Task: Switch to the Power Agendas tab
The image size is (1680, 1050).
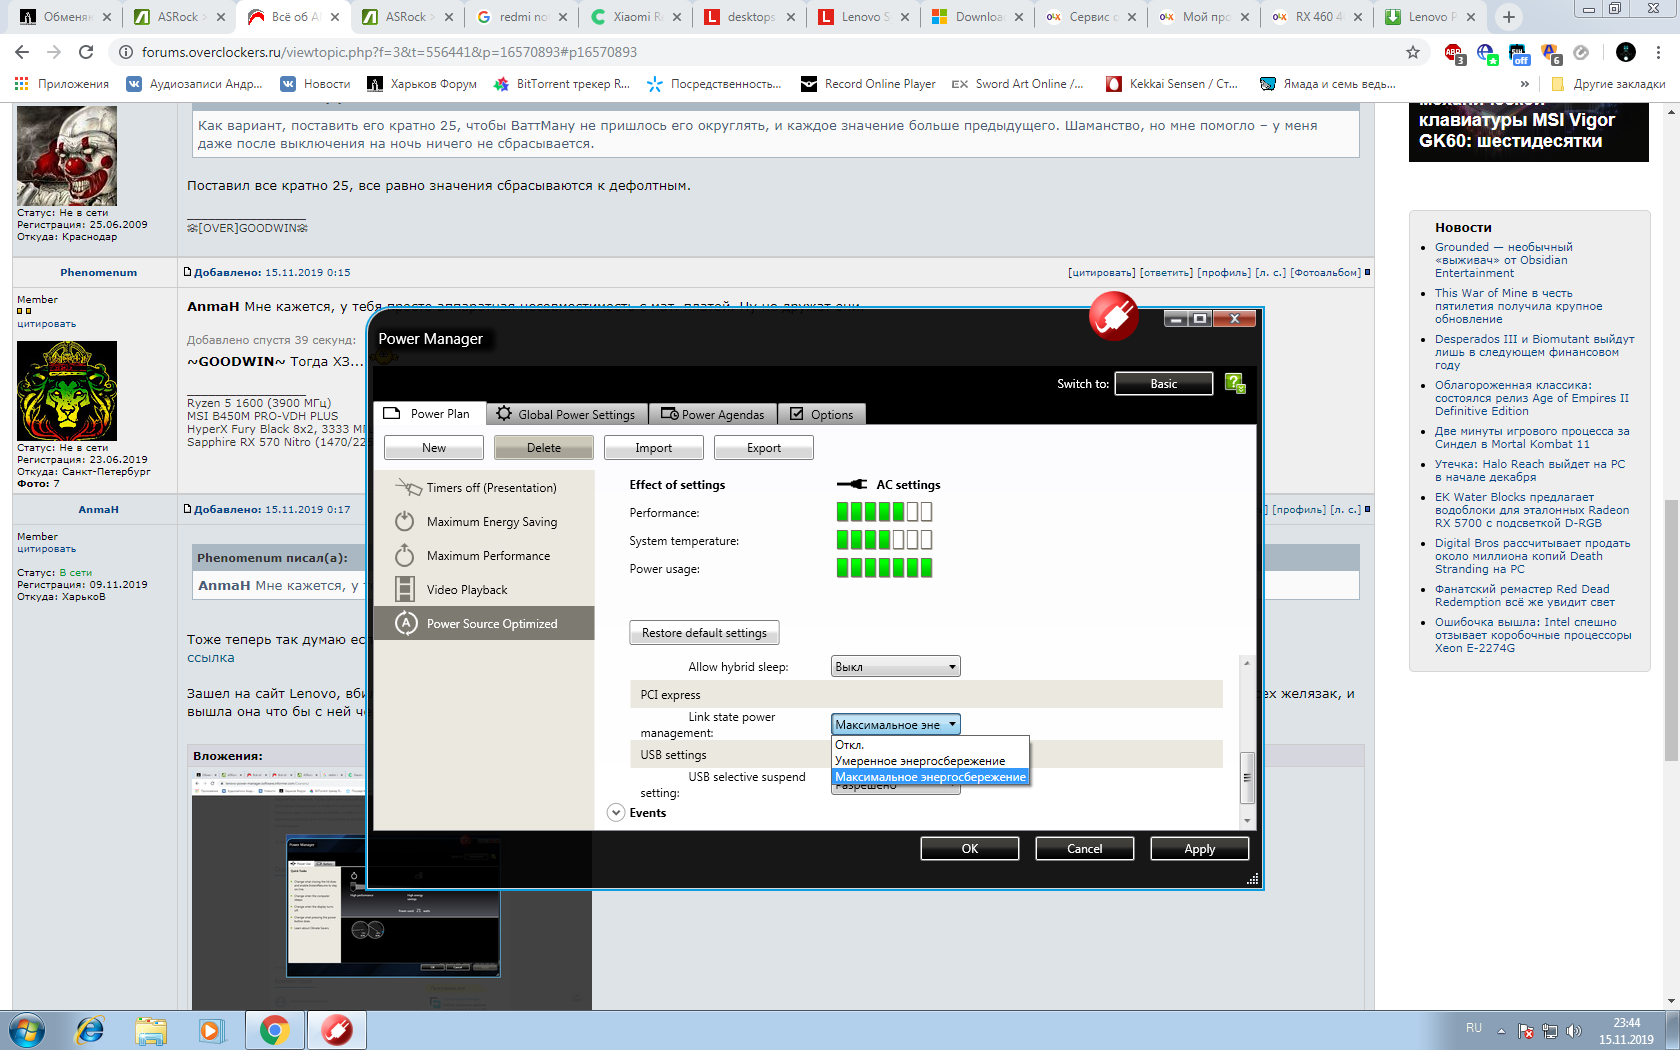Action: [713, 414]
